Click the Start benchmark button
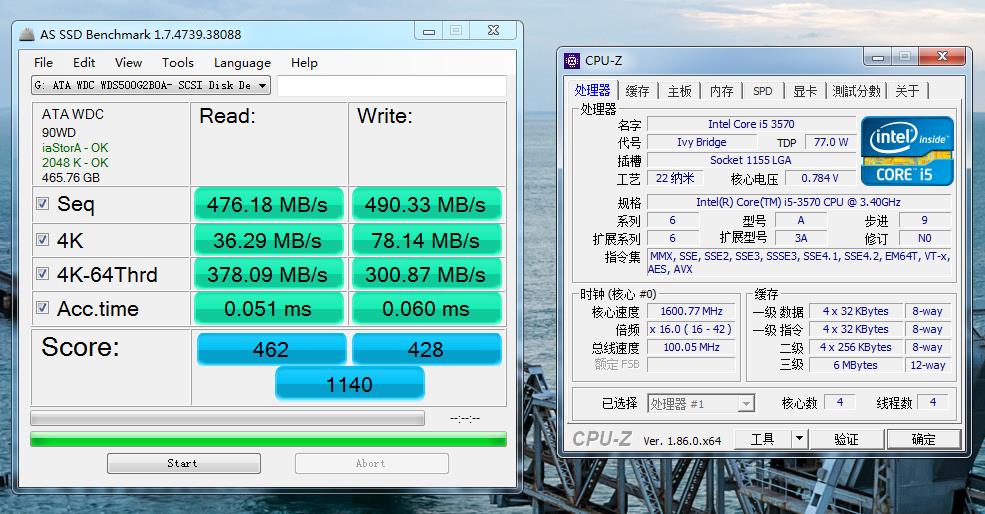The height and width of the screenshot is (514, 985). (x=183, y=463)
